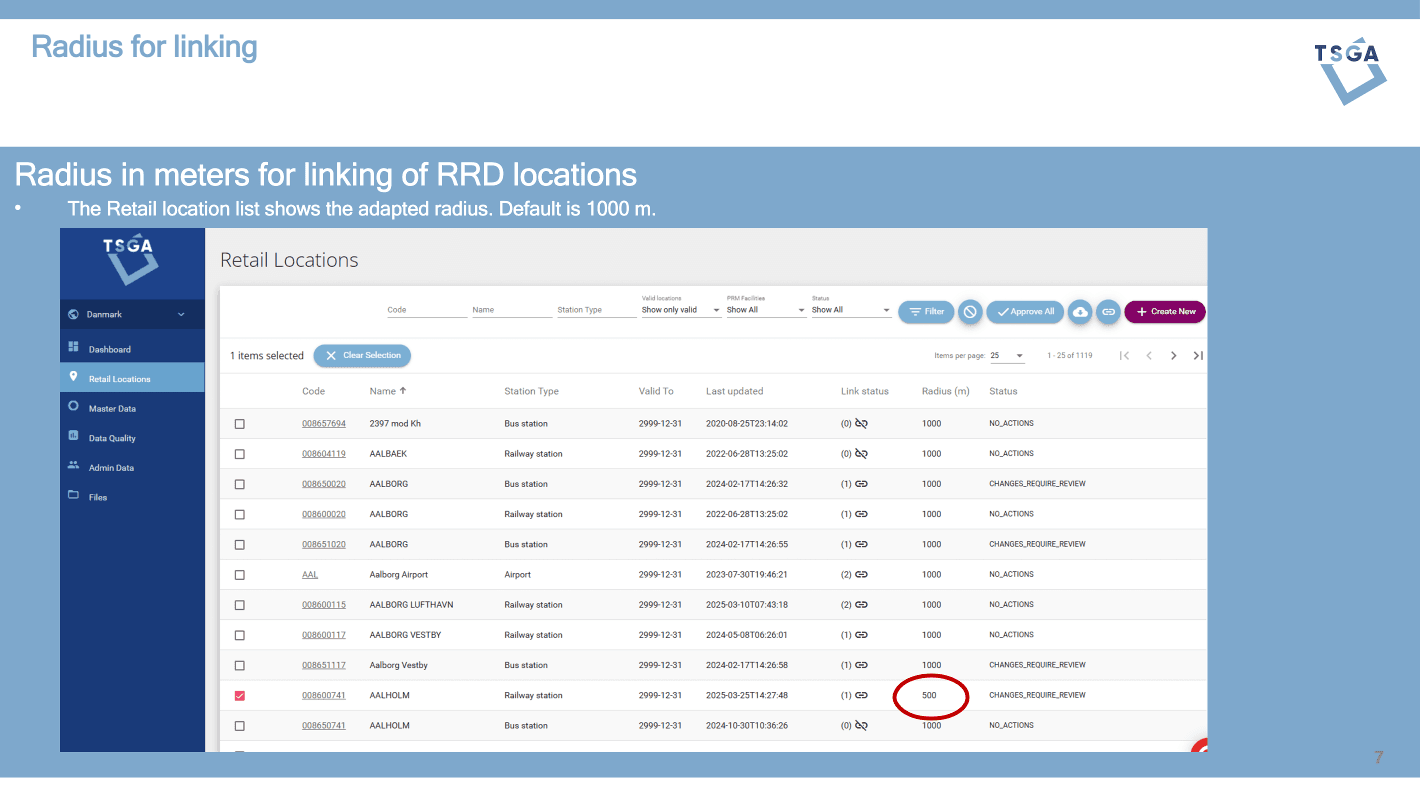Image resolution: width=1420 pixels, height=799 pixels.
Task: Open Master Data section
Action: (132, 408)
